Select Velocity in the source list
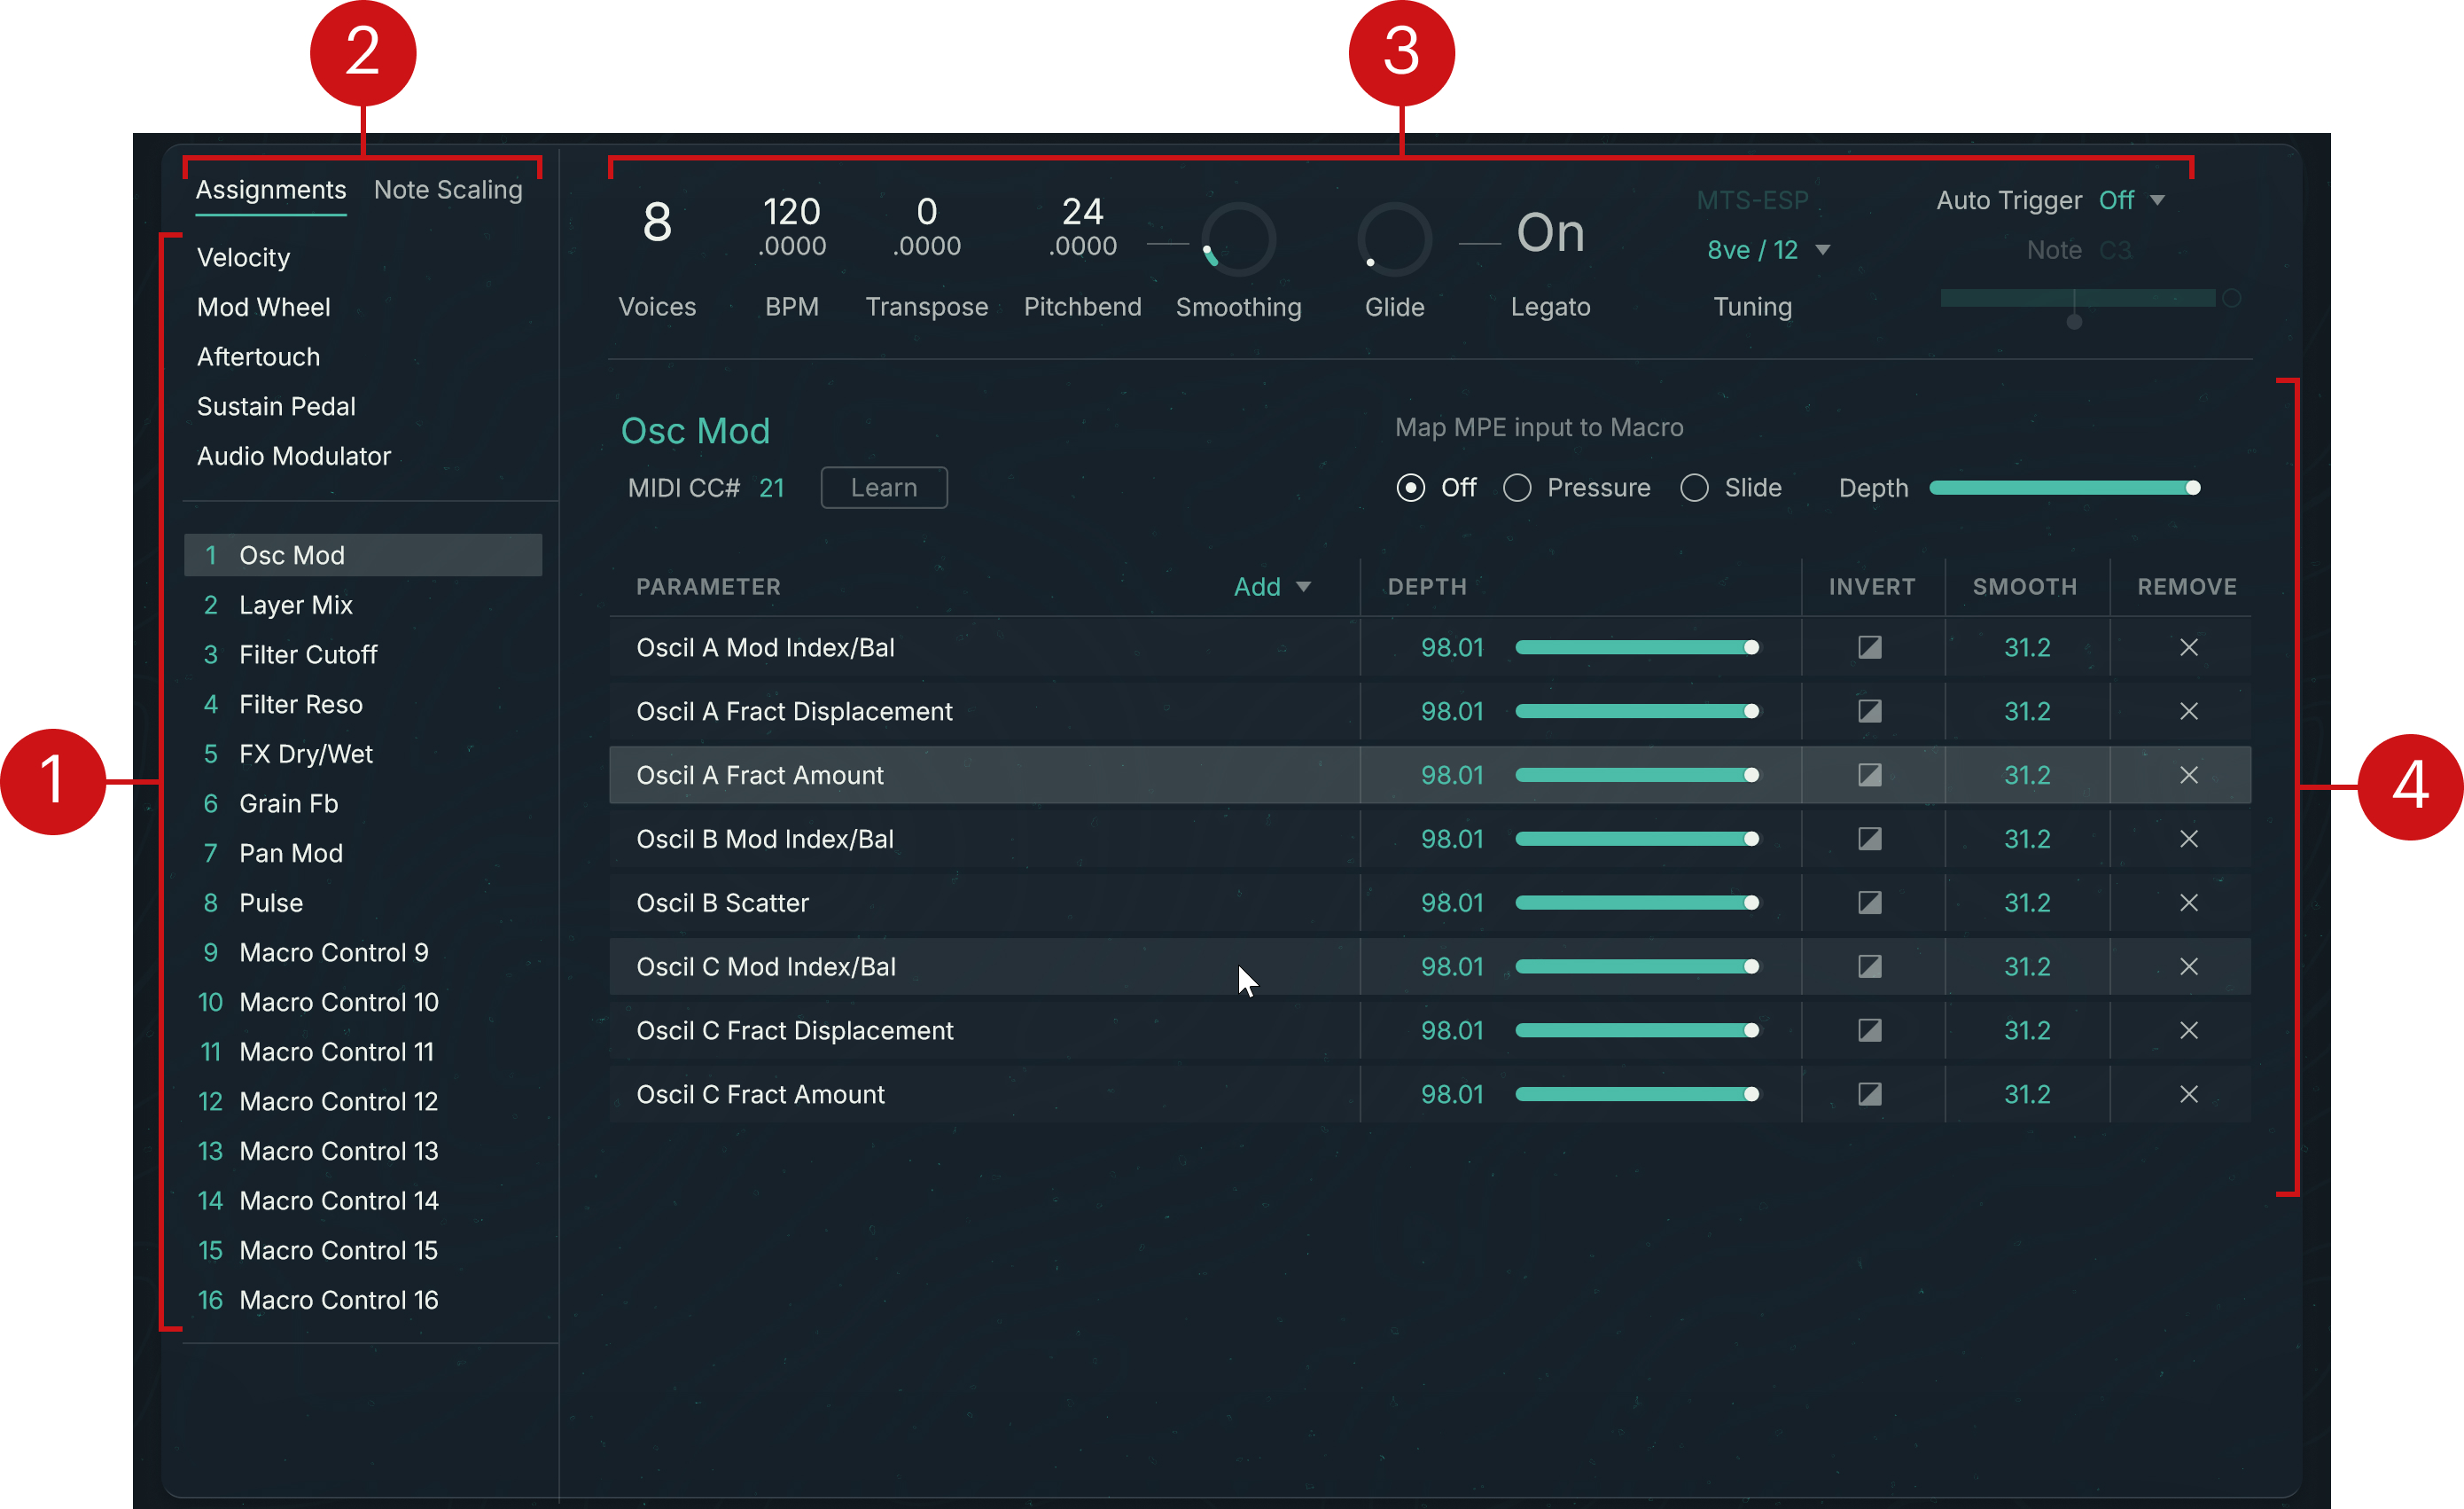The height and width of the screenshot is (1509, 2464). 243,257
